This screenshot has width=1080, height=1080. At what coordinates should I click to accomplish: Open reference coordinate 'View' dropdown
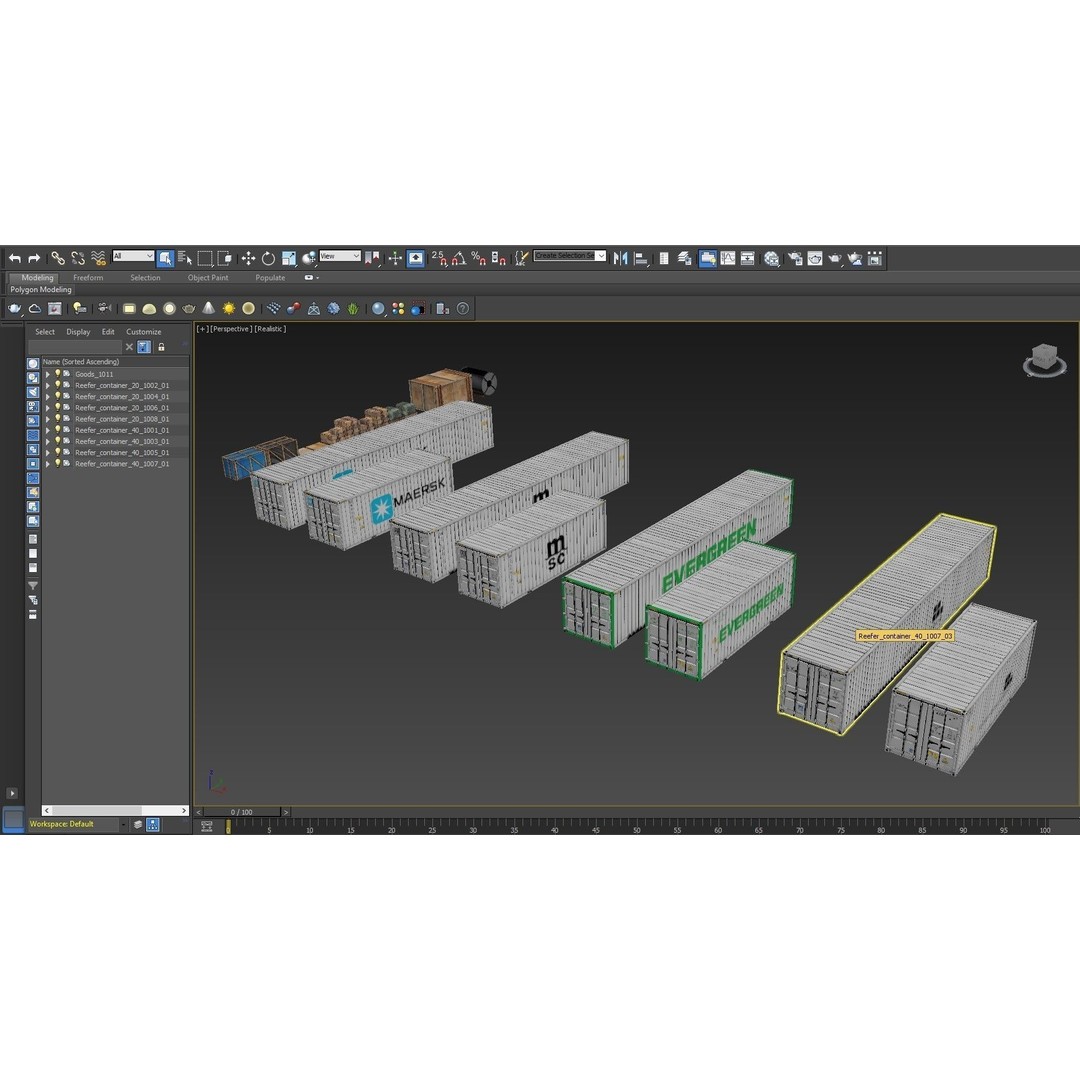[340, 256]
